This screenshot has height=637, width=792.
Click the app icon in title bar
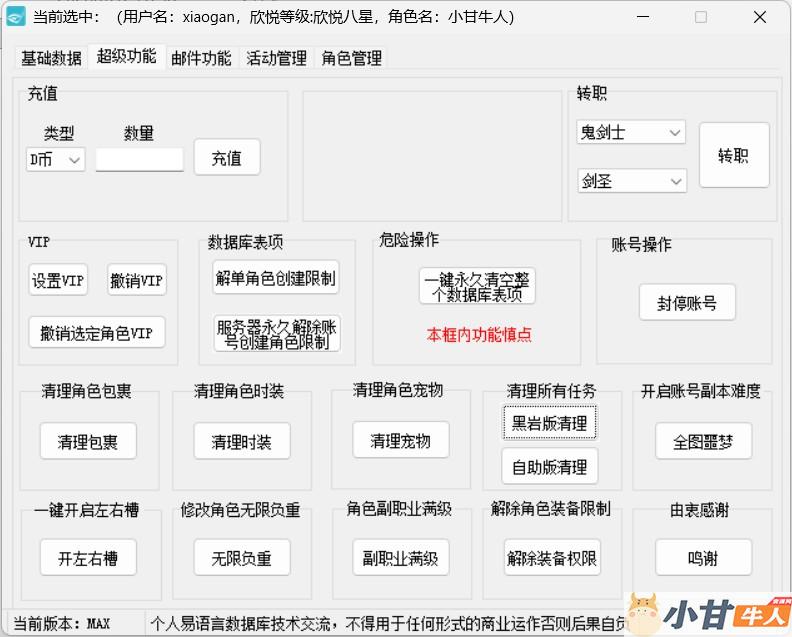[16, 17]
